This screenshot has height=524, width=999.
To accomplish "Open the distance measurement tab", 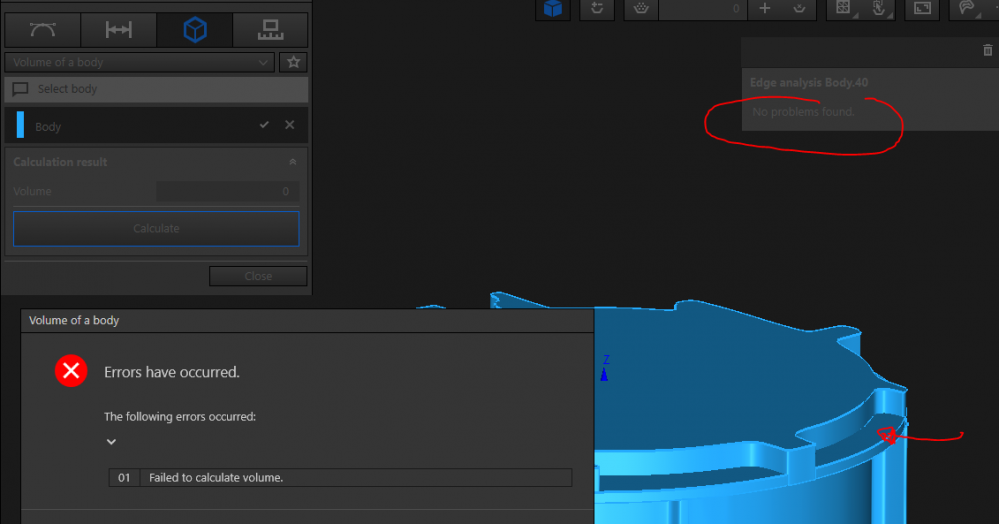I will (118, 31).
